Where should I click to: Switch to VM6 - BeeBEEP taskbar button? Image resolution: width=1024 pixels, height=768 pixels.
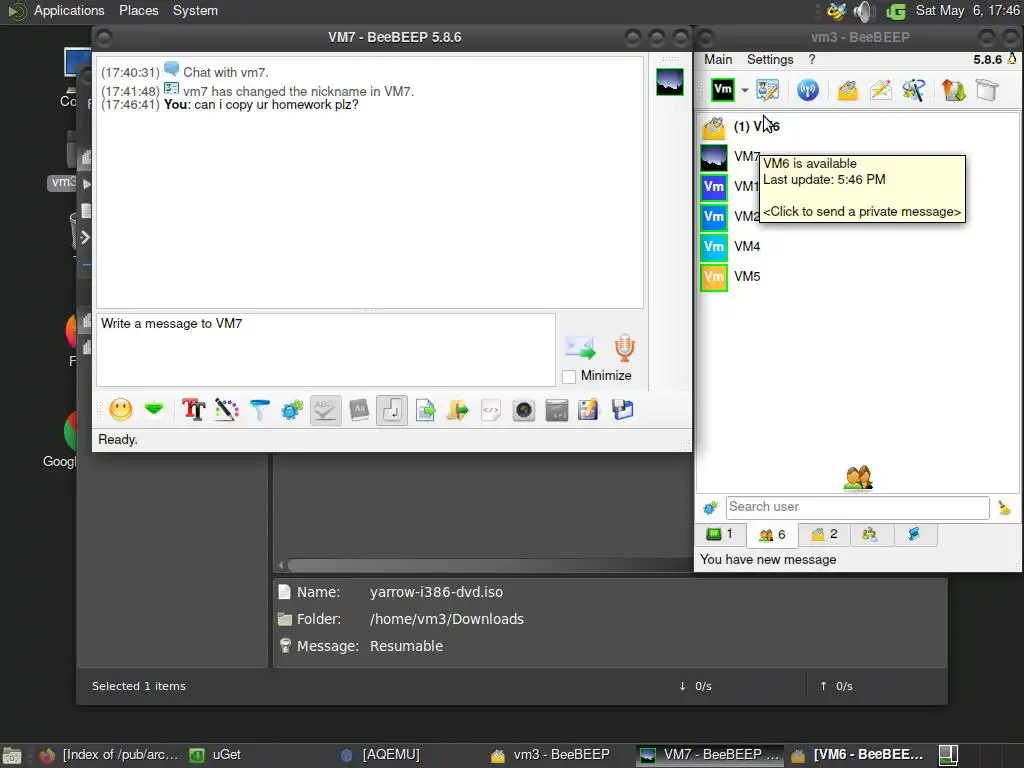click(x=857, y=755)
